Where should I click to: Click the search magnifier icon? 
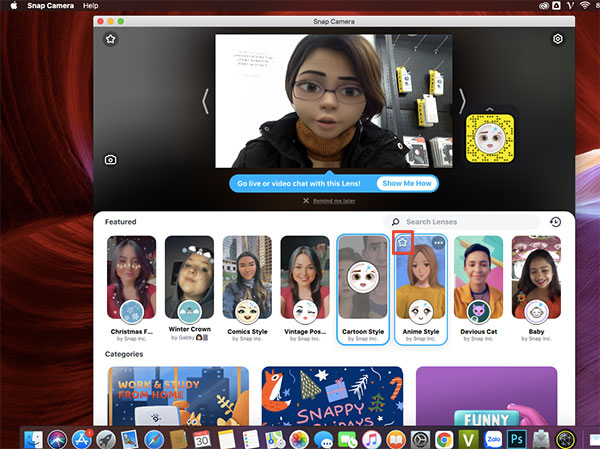tap(395, 222)
